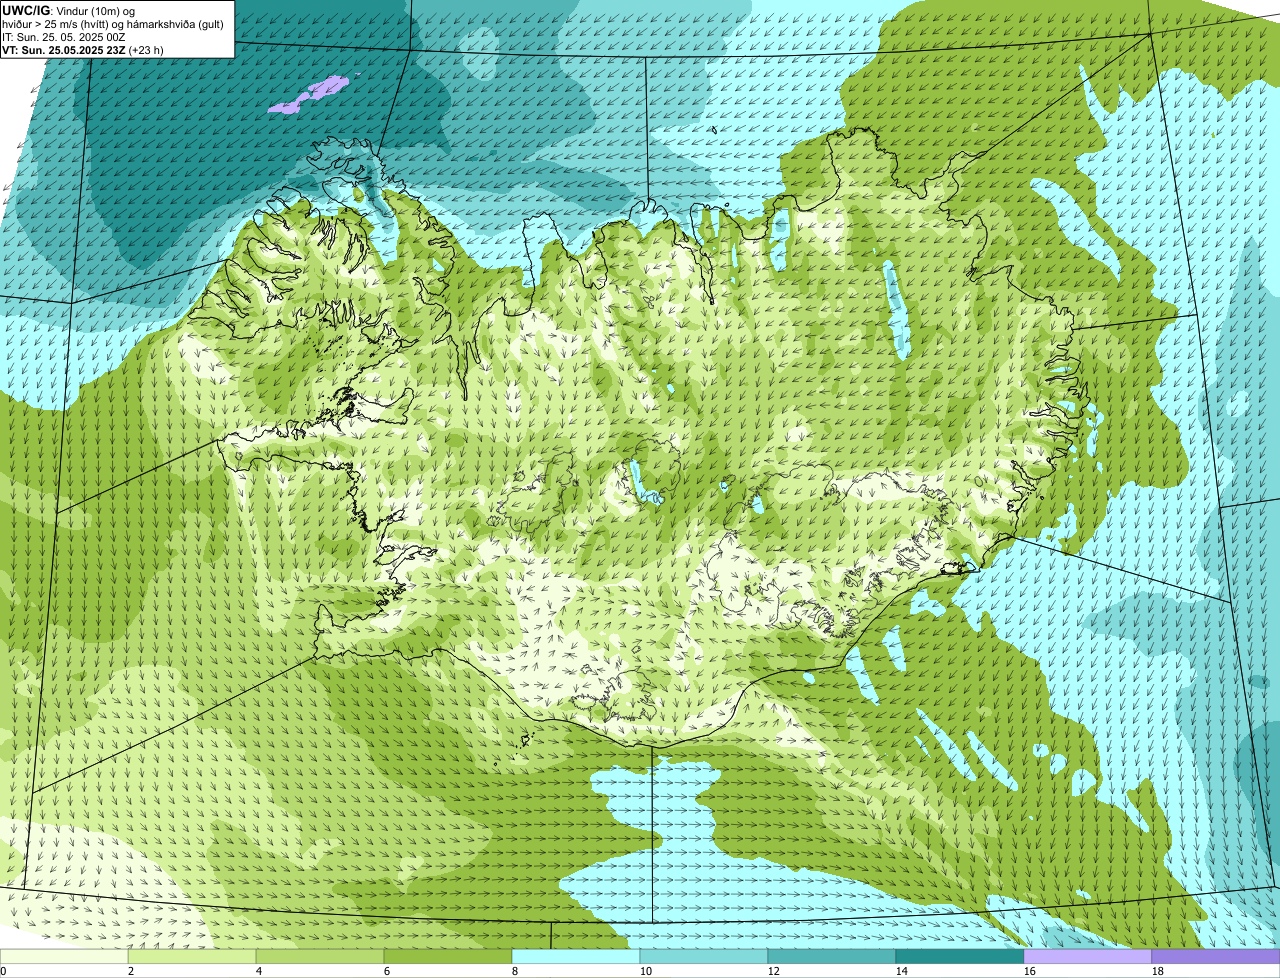1280x978 pixels.
Task: Click the legend scale label "16"
Action: 1030,971
